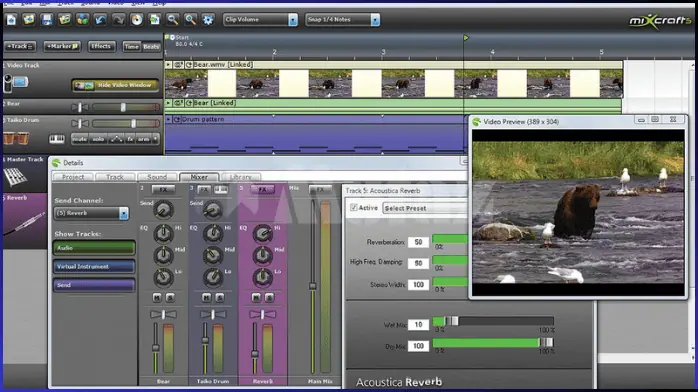Click Hide Video Window button
Screen dimensions: 698x392
(x=115, y=85)
